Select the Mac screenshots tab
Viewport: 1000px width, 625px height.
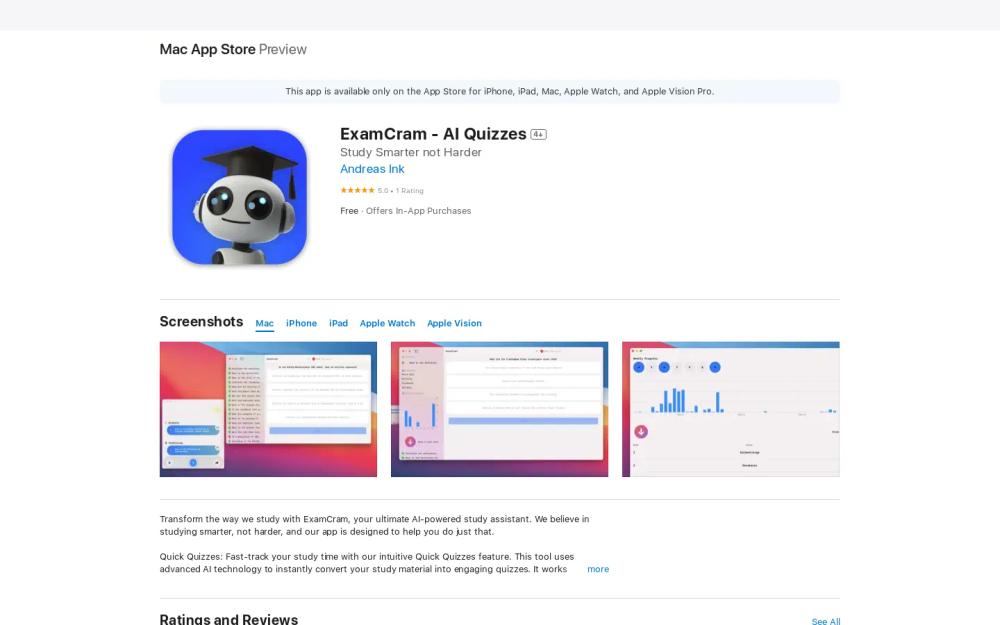[x=265, y=323]
